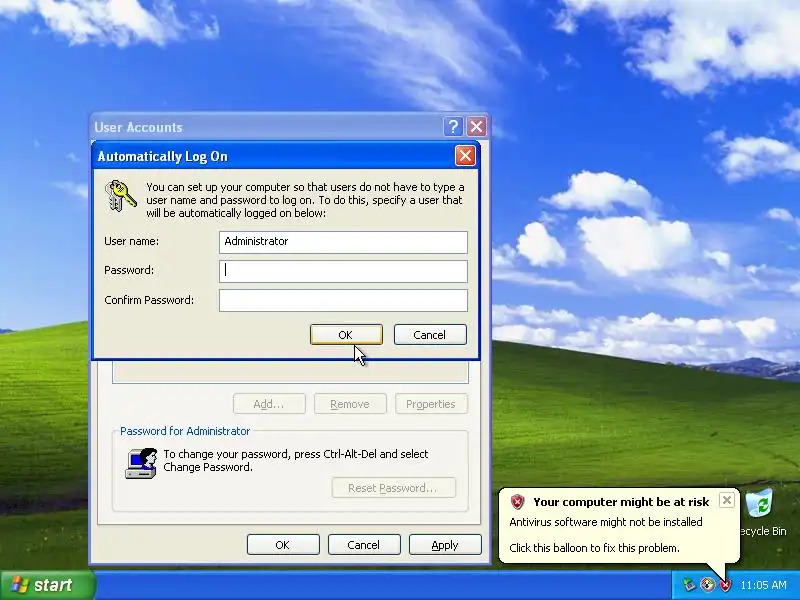Click the keys icon in logon dialog
Screen dimensions: 800x600
pyautogui.click(x=120, y=195)
